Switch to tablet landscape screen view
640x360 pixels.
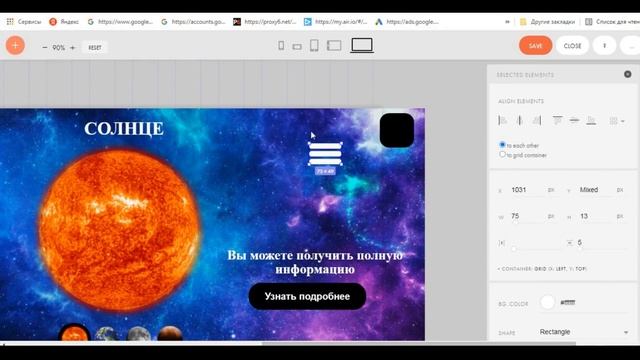click(x=334, y=45)
